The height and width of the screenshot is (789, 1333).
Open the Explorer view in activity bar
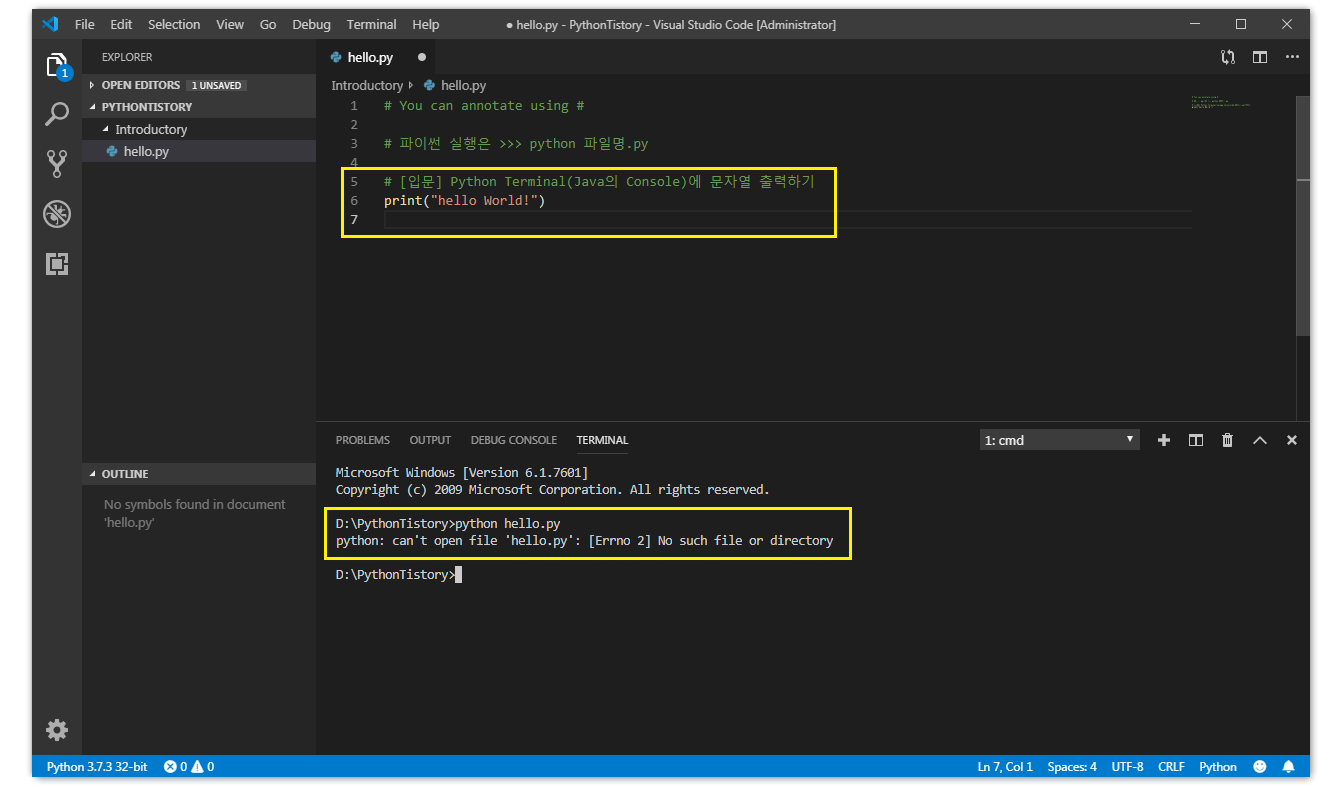[57, 66]
